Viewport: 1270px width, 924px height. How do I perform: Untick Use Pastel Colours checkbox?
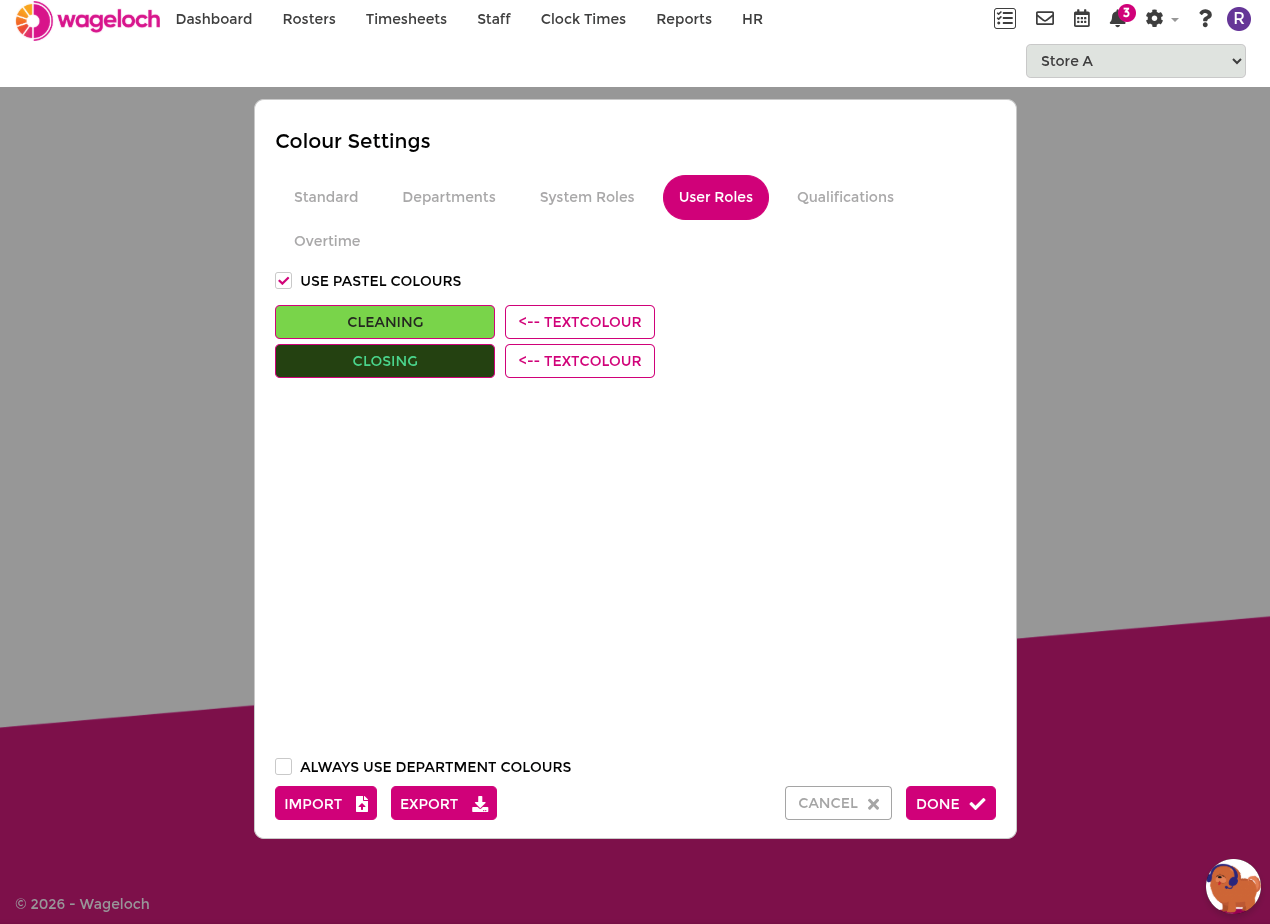(284, 281)
